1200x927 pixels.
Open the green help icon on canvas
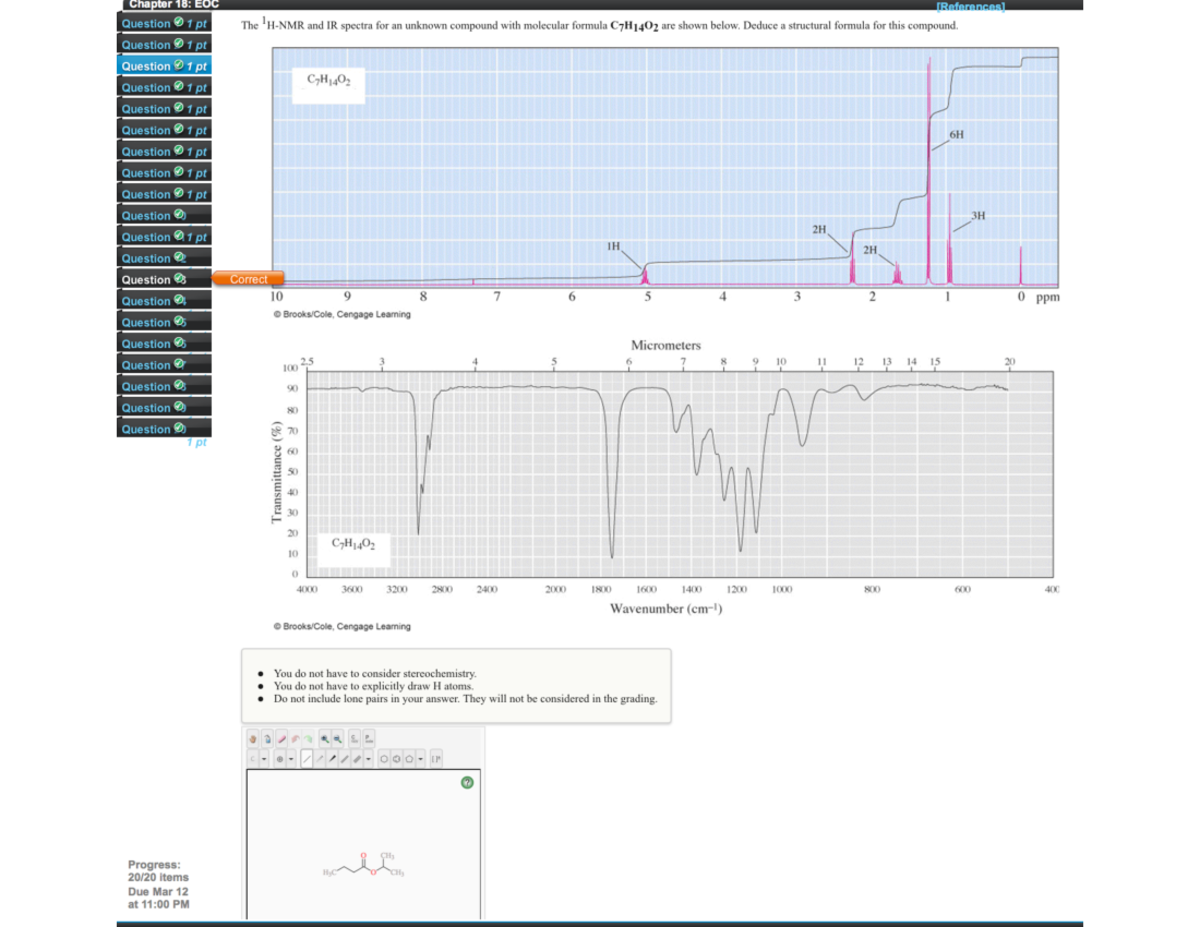point(465,782)
